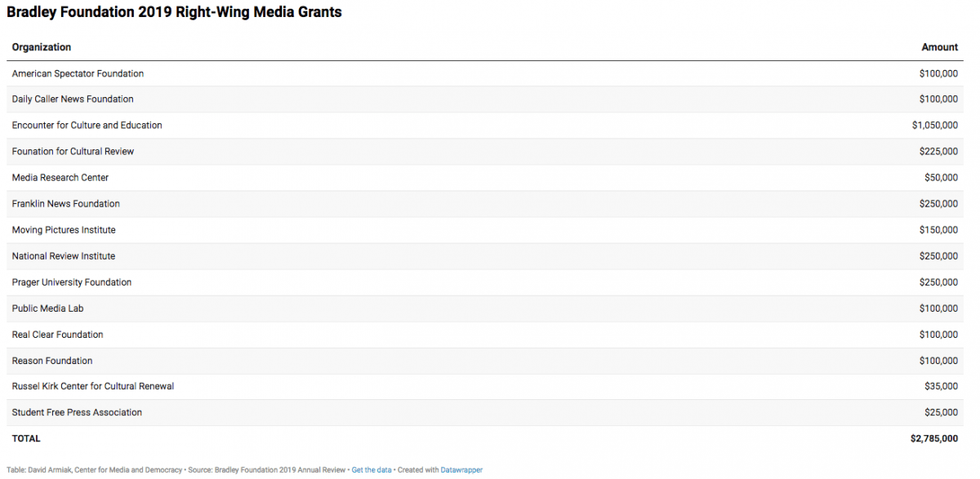This screenshot has width=980, height=479.
Task: Select the American Spectator Foundation row
Action: tap(78, 74)
